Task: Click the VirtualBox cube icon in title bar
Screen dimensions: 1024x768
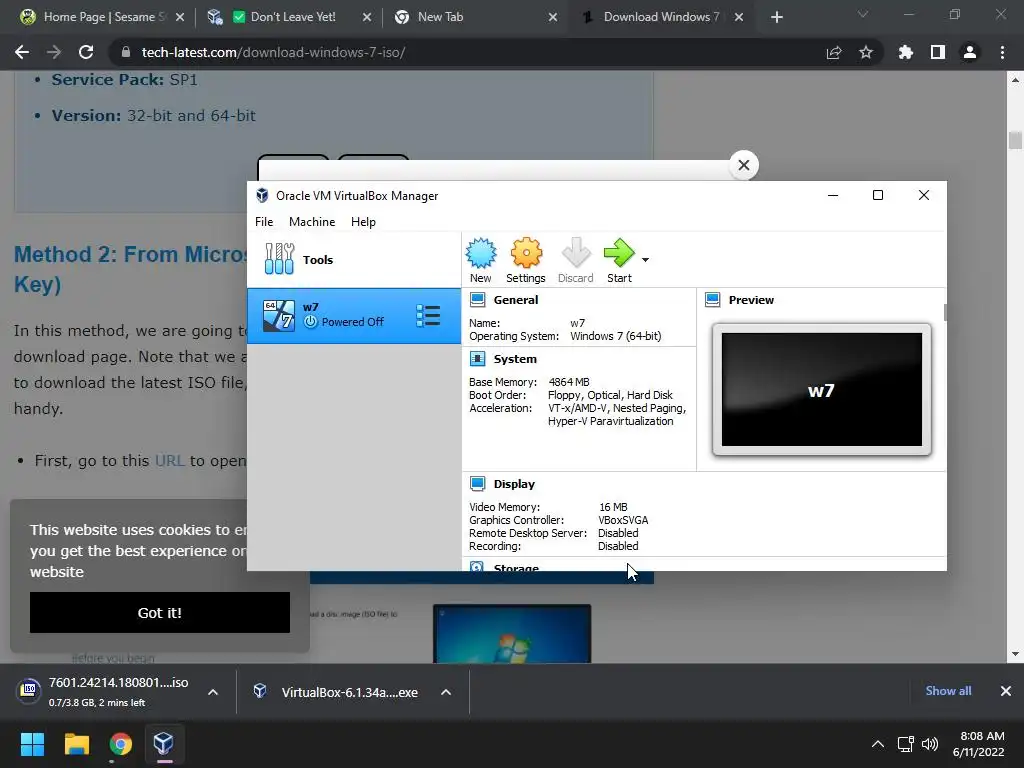Action: [262, 195]
